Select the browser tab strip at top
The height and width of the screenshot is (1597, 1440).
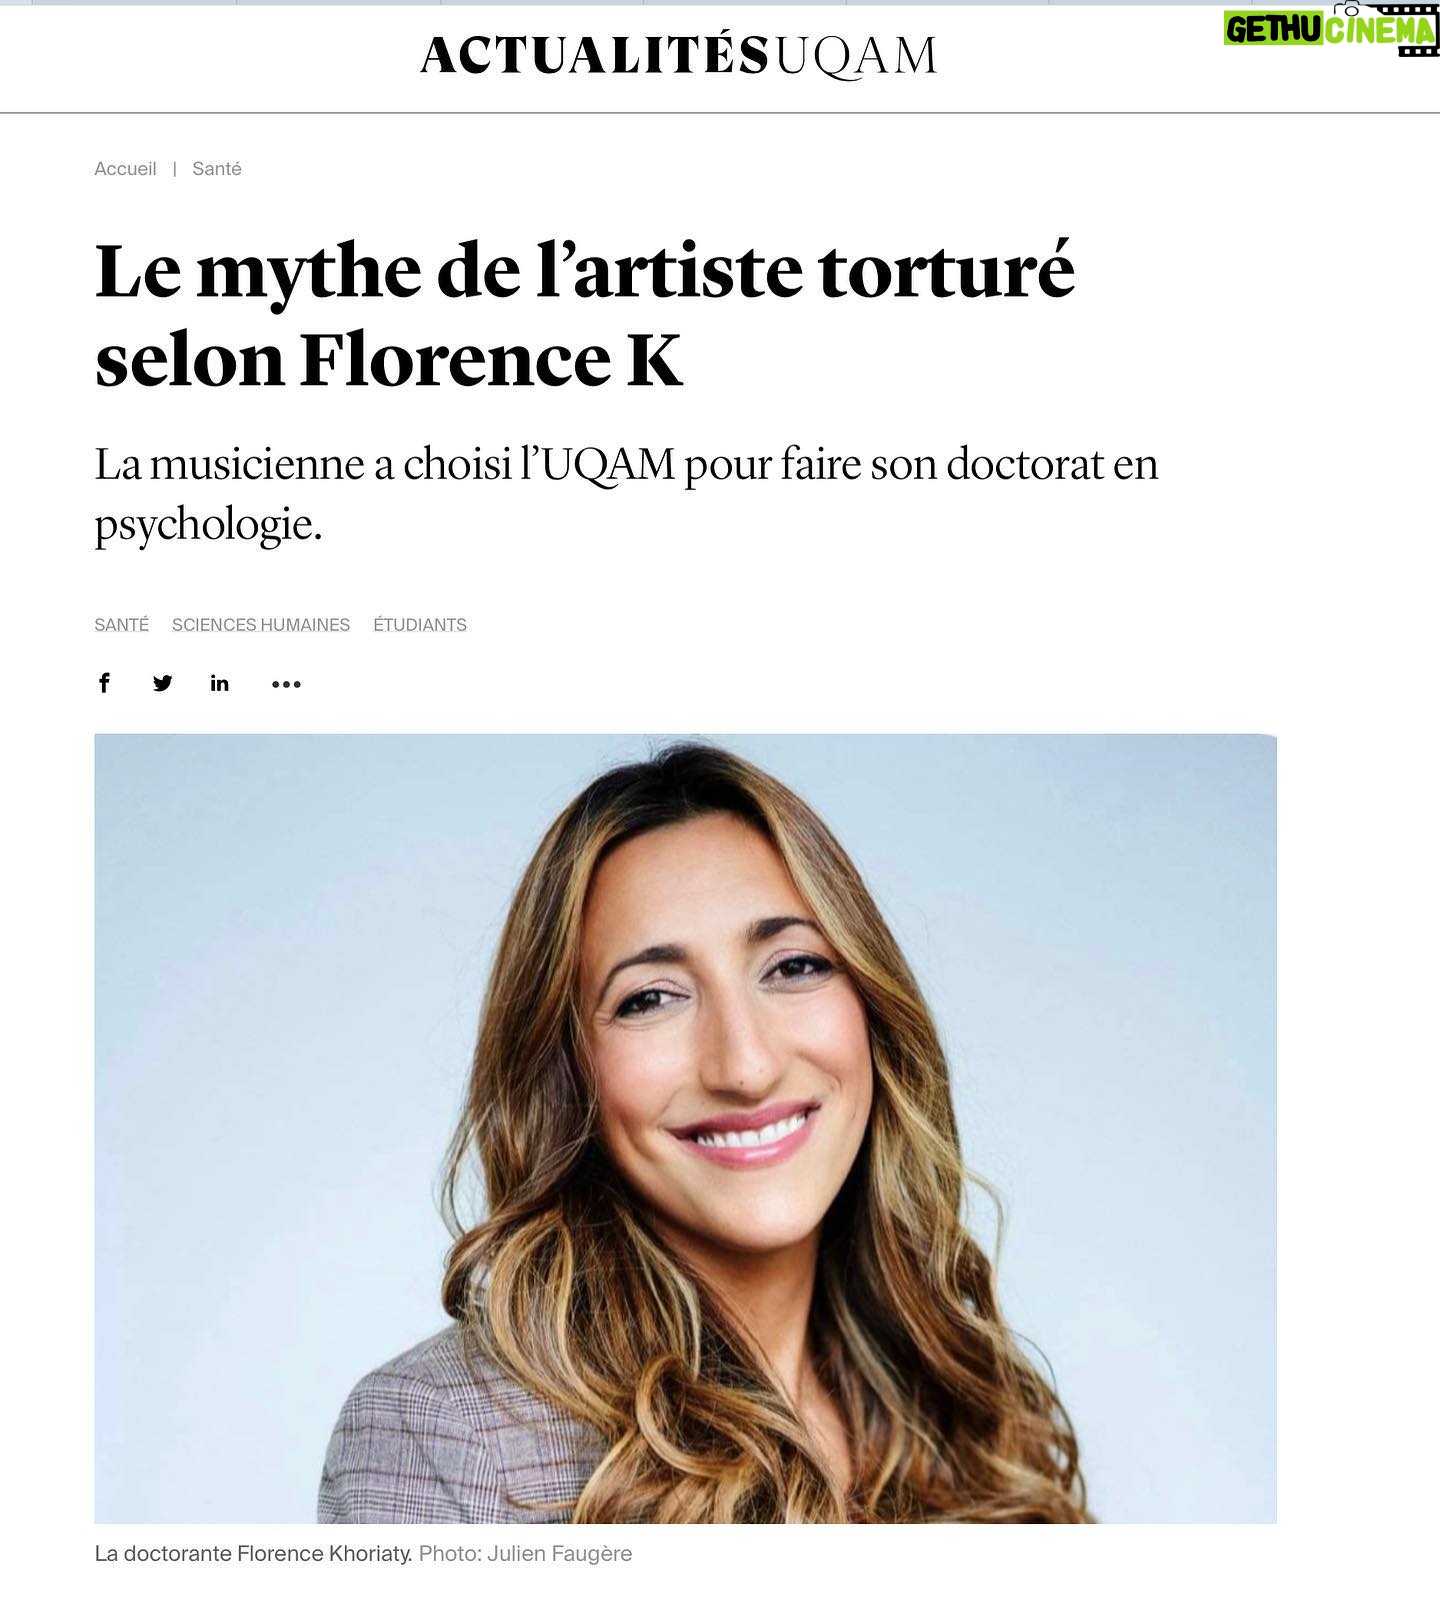coord(720,3)
